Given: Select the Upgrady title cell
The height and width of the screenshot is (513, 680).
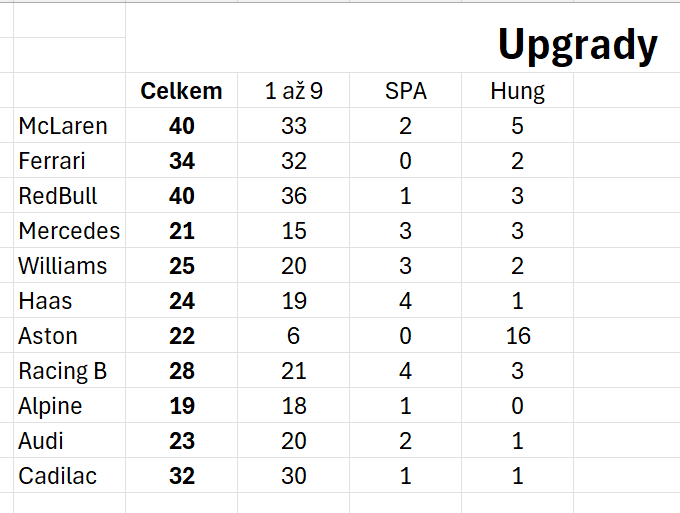Looking at the screenshot, I should click(x=577, y=44).
